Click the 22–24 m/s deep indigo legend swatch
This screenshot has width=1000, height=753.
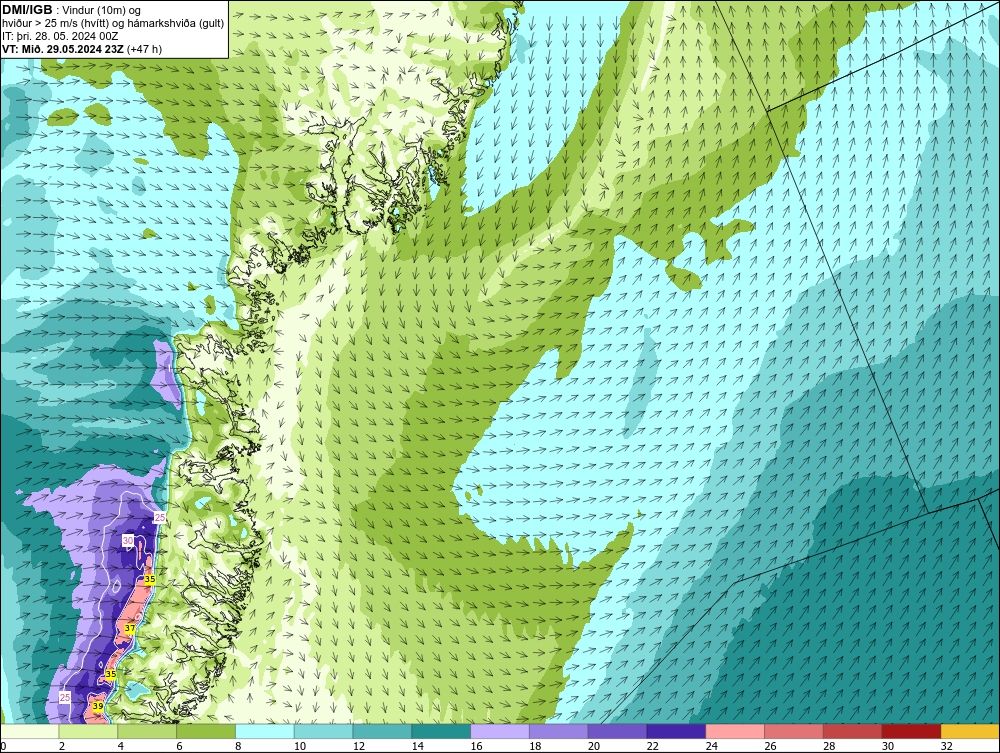[x=676, y=731]
